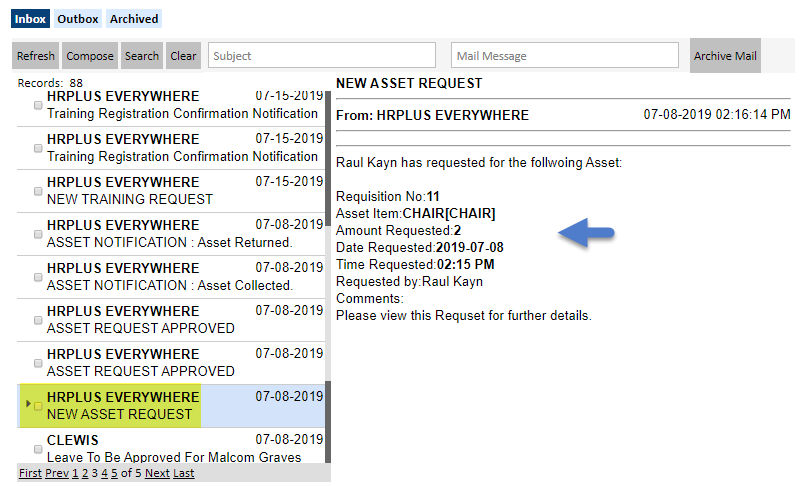Open the Archived tab

(134, 19)
